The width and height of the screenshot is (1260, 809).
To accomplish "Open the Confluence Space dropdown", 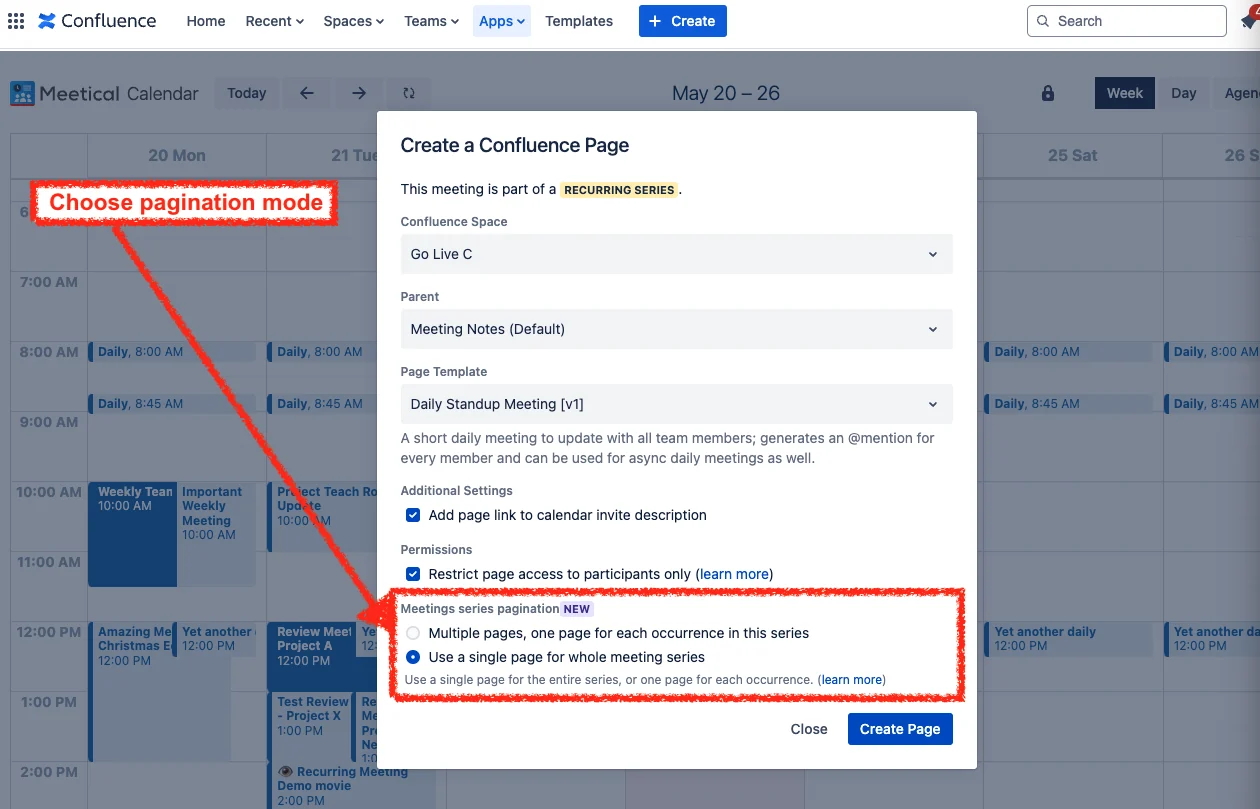I will (x=676, y=254).
